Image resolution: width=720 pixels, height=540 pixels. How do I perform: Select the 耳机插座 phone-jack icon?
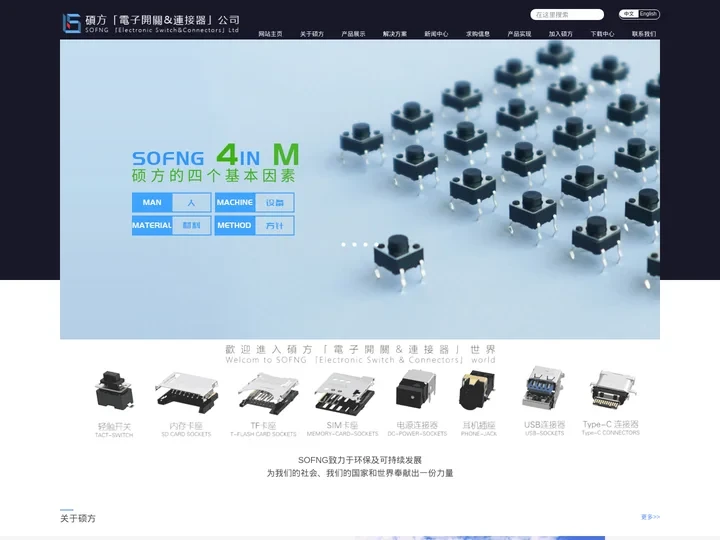point(478,403)
